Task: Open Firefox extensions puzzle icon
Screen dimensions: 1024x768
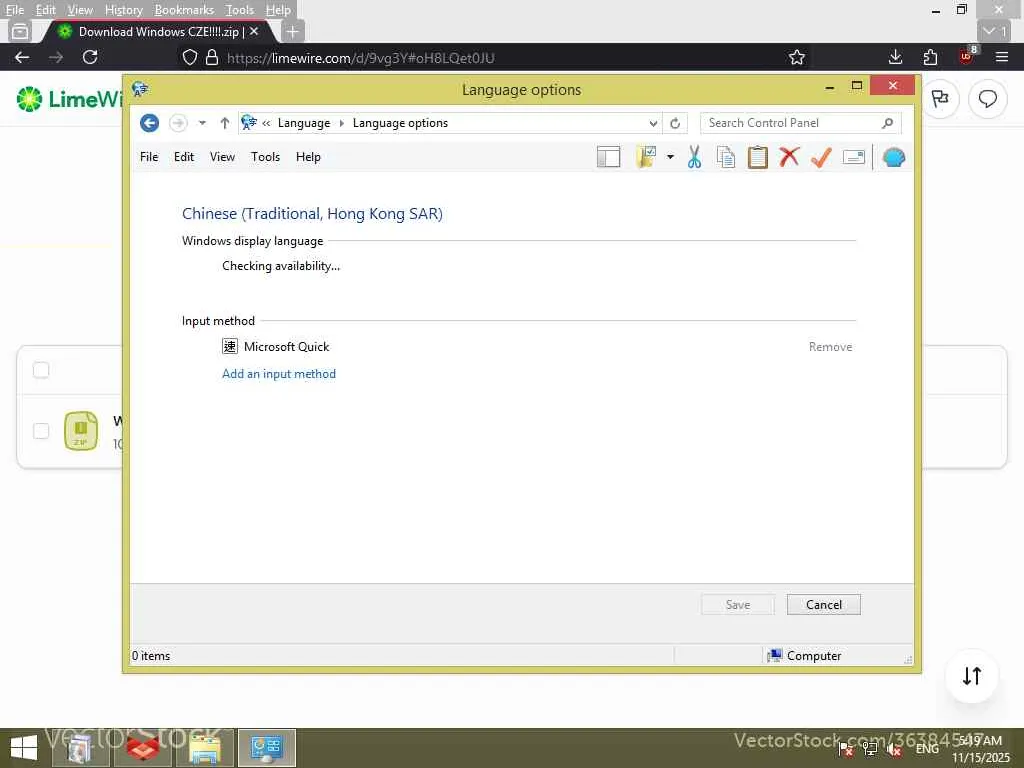Action: (x=931, y=57)
